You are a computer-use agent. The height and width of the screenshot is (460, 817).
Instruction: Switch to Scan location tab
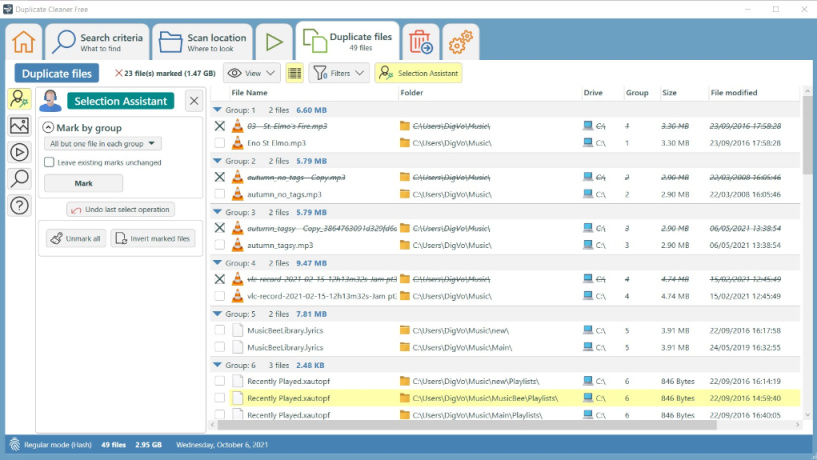(203, 42)
